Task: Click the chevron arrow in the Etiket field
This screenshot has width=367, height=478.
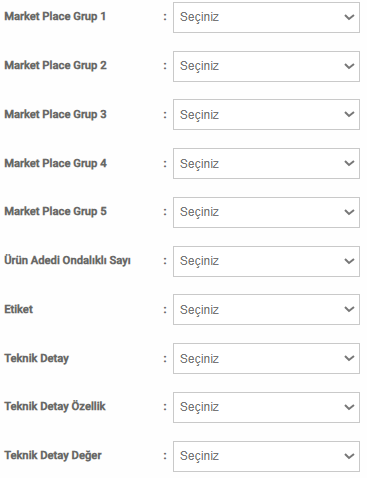Action: click(x=349, y=309)
